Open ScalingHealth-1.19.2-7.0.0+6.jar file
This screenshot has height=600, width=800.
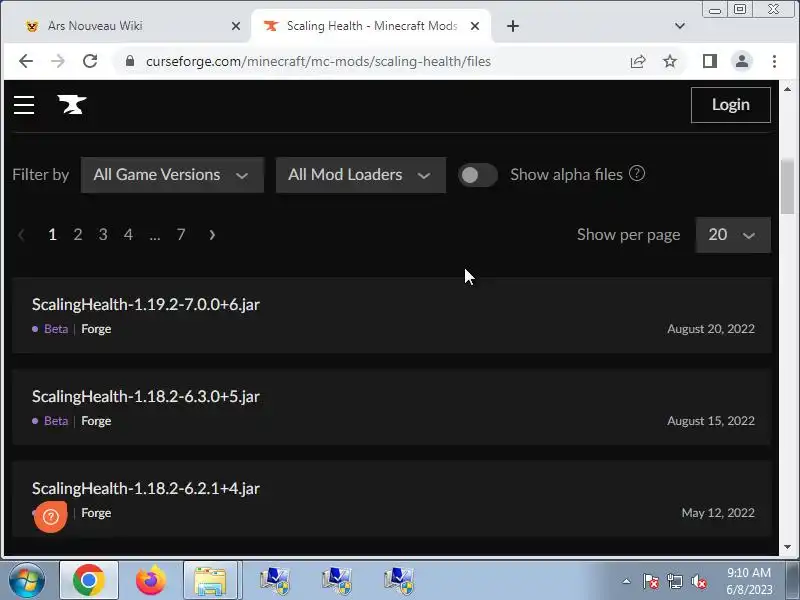pyautogui.click(x=146, y=305)
